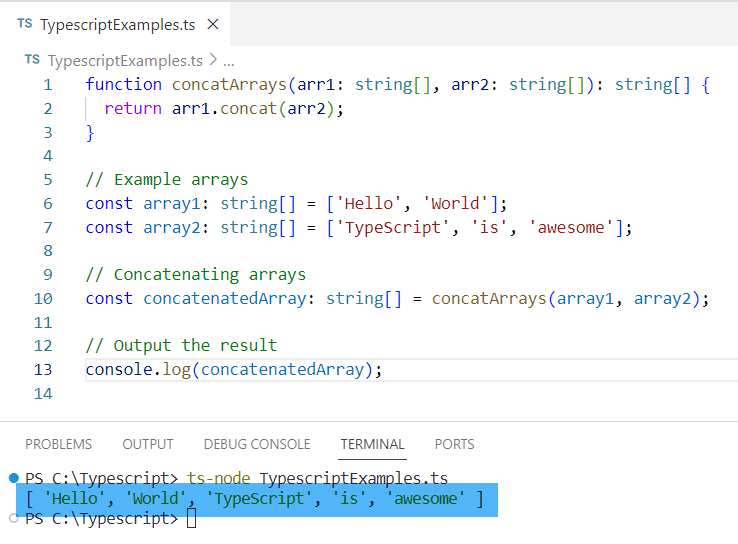Expand the breadcrumb ellipsis after the chevron

pos(229,62)
